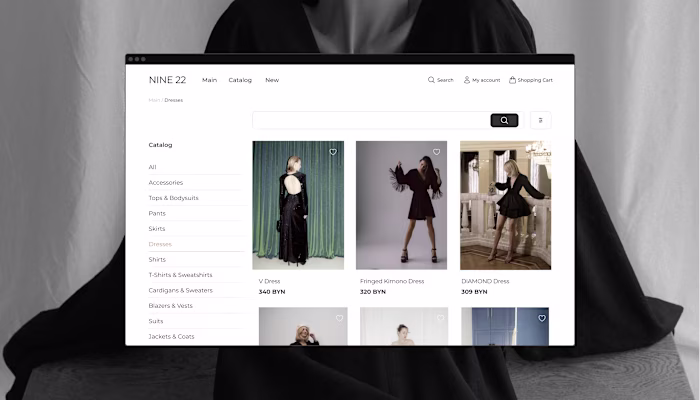Open Shopping Cart bag icon
Viewport: 700px width, 400px height.
(512, 80)
